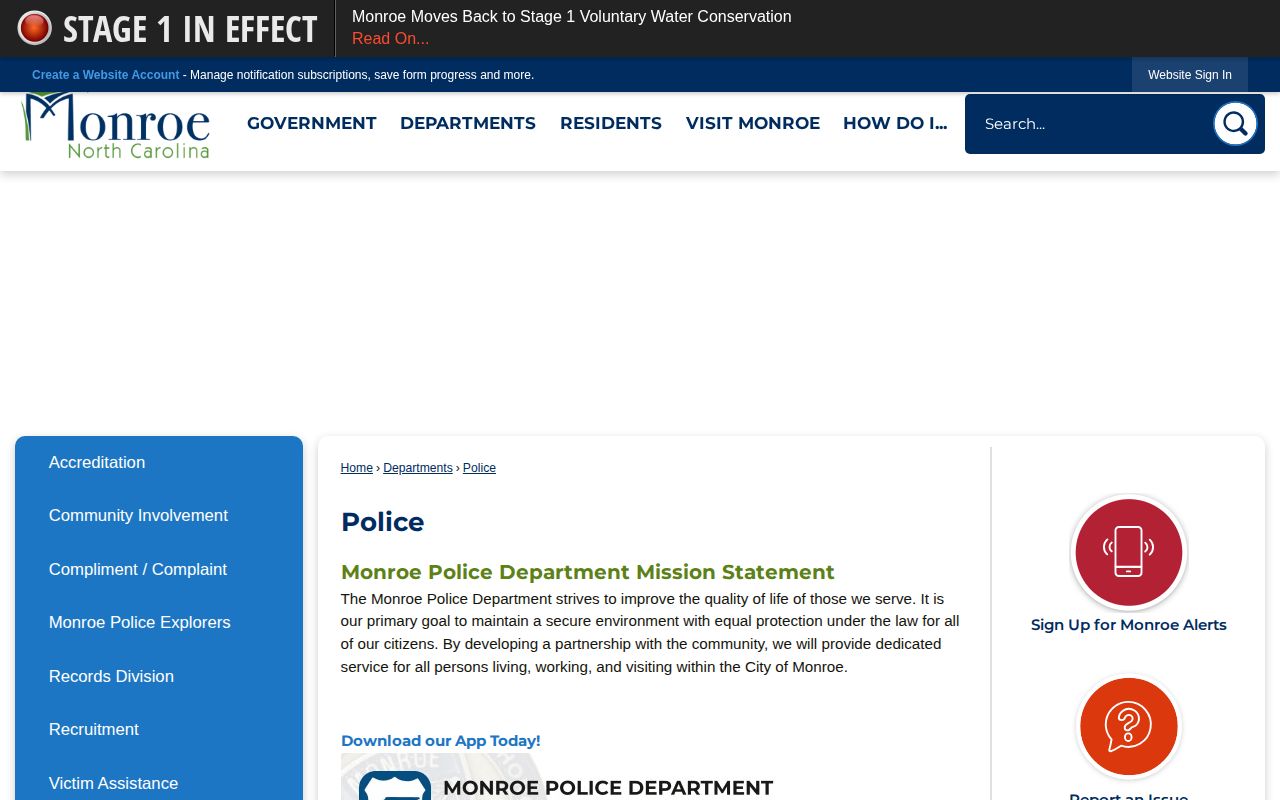
Task: Click the Departments breadcrumb link
Action: pos(418,468)
